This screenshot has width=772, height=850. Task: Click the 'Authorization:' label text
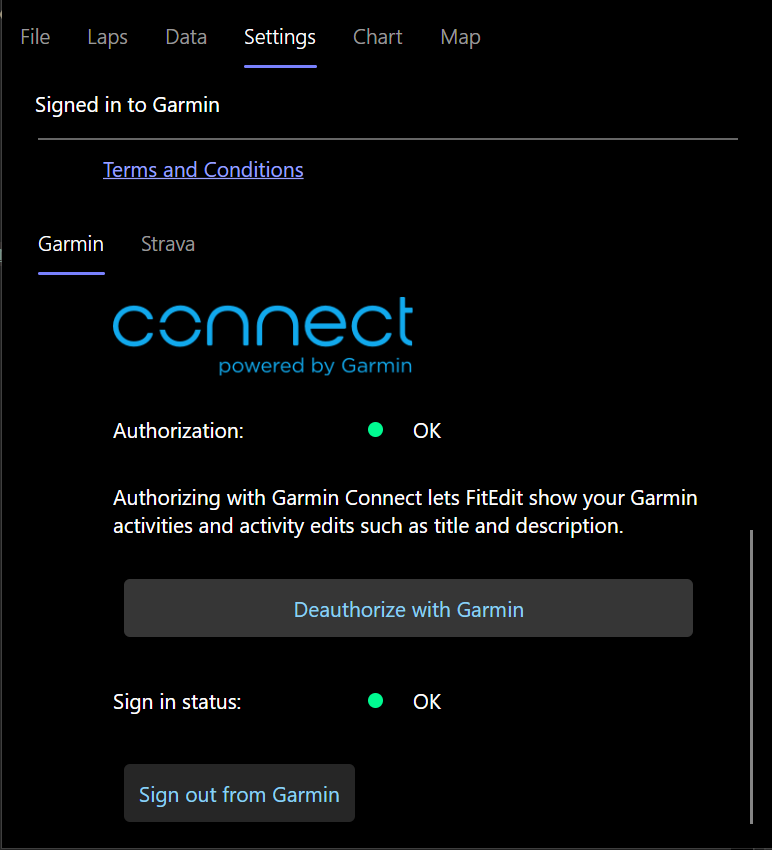(179, 431)
